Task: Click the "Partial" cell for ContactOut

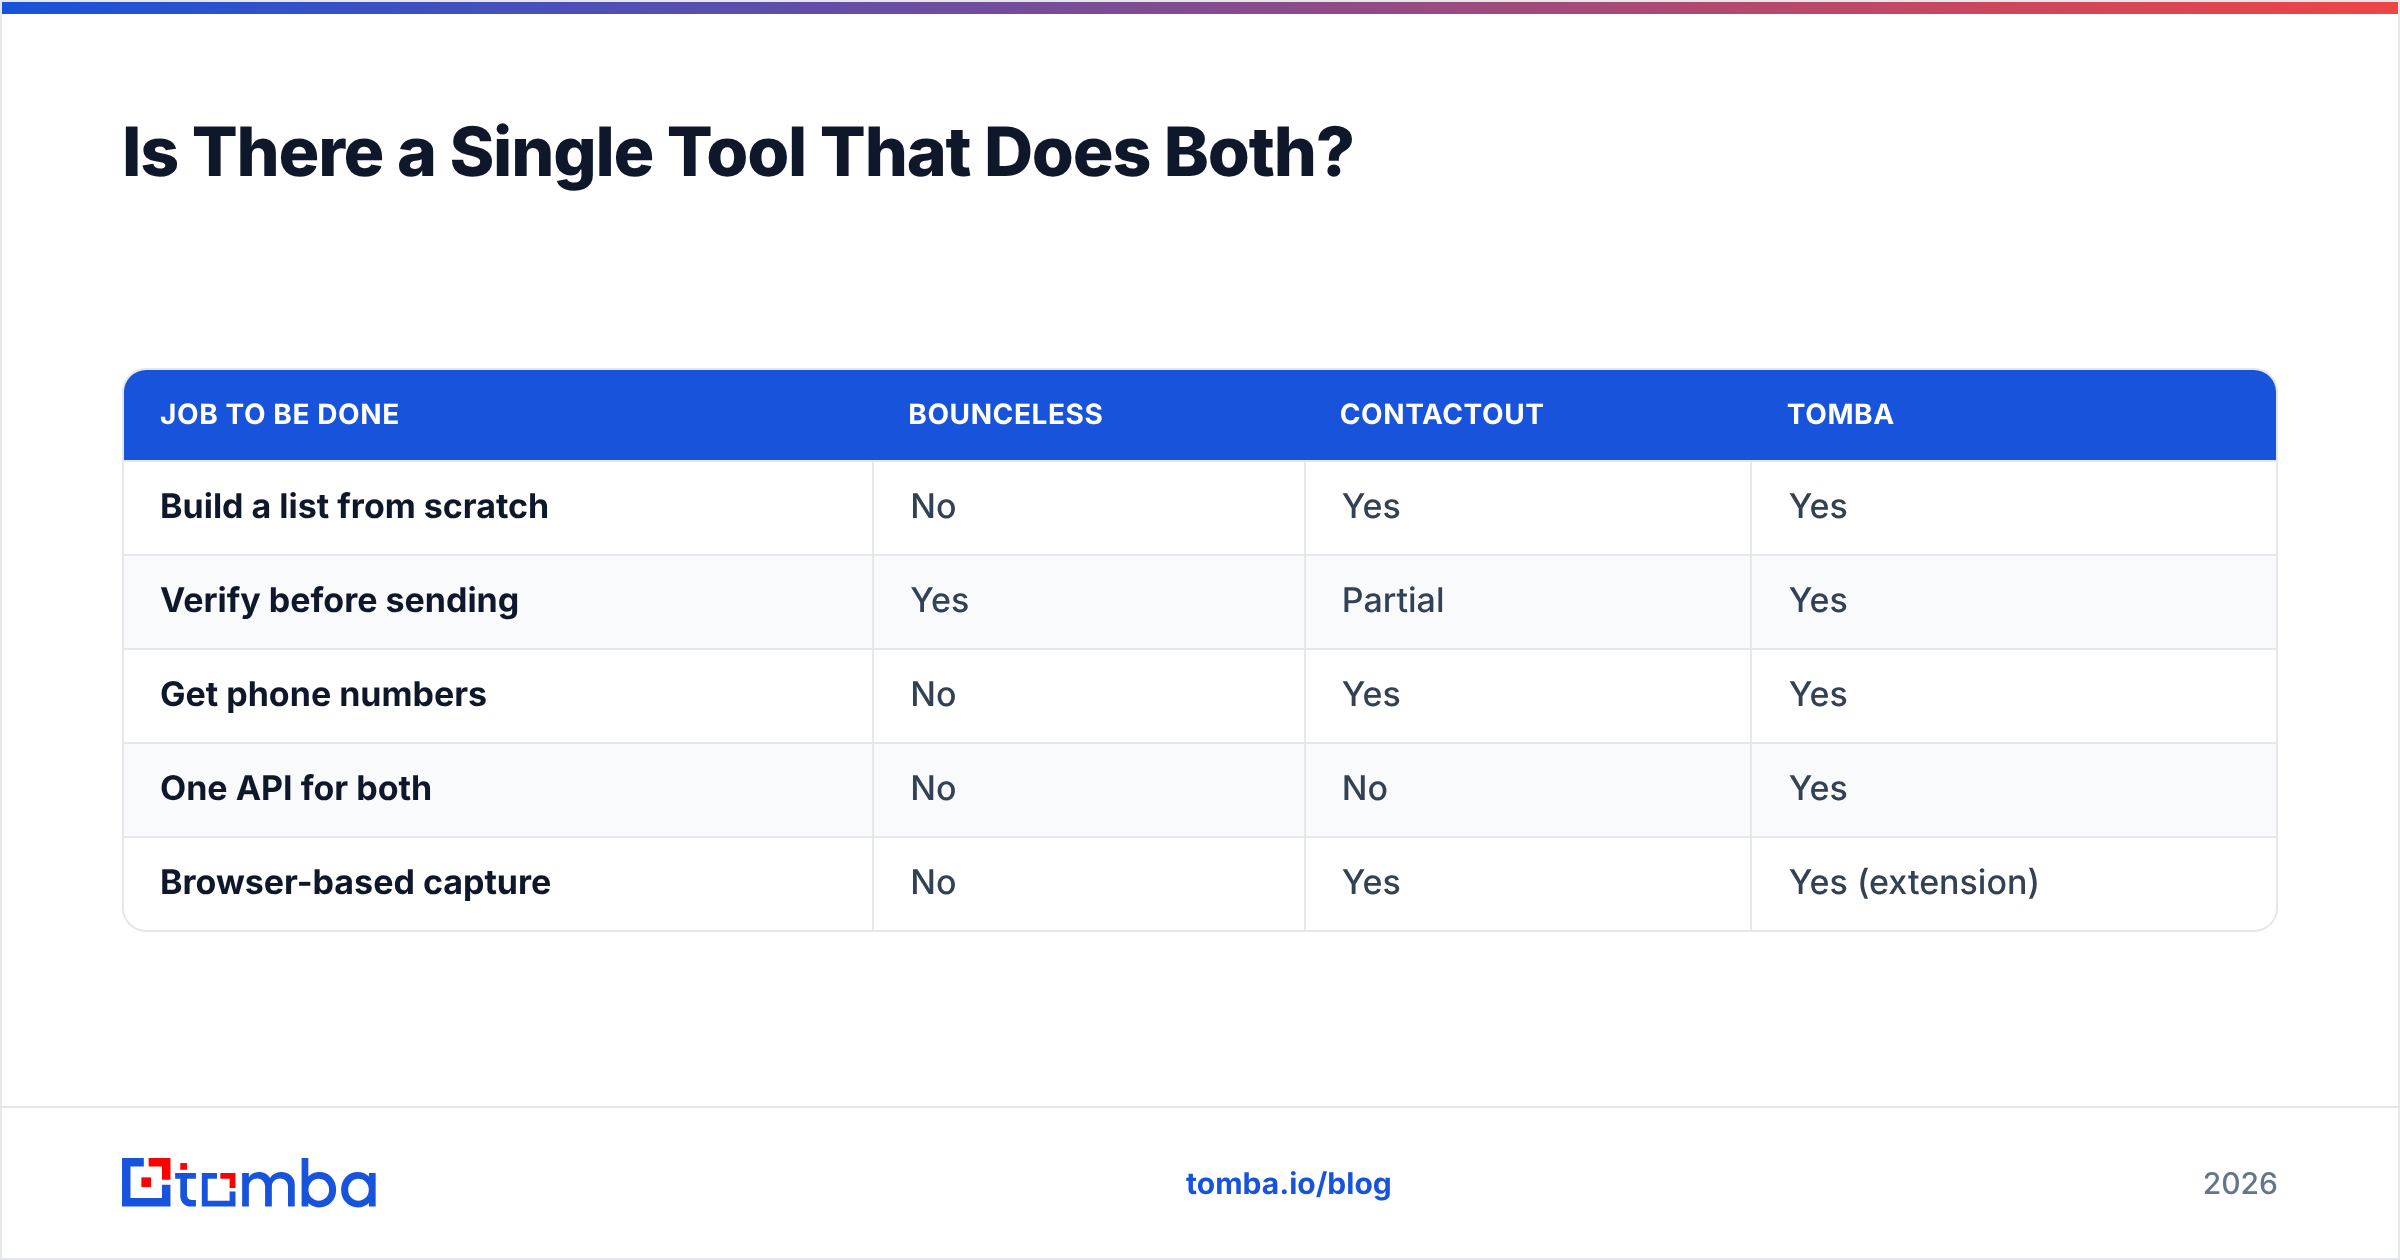Action: (x=1393, y=600)
